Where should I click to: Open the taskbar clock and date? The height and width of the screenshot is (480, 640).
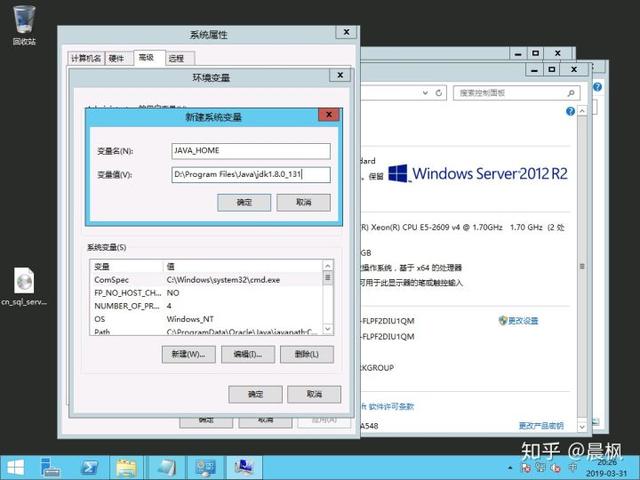pyautogui.click(x=607, y=468)
